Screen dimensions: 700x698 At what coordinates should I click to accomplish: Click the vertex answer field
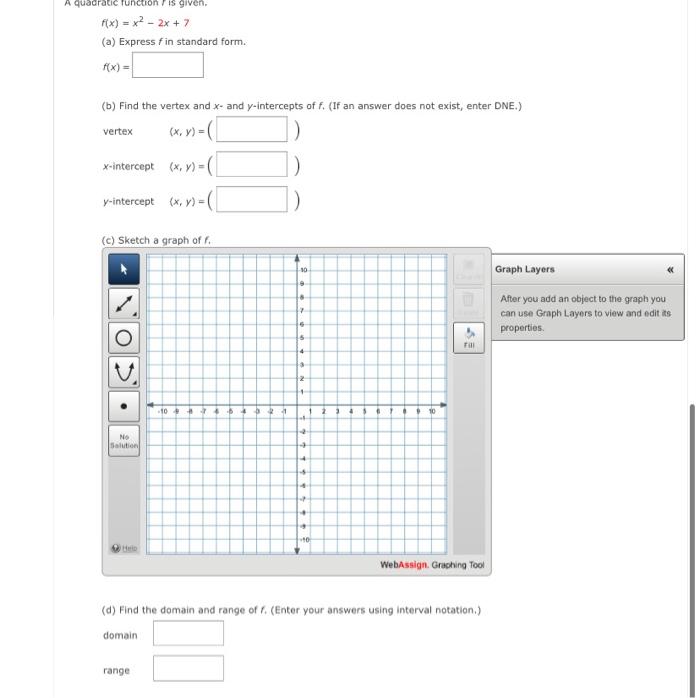coord(252,129)
